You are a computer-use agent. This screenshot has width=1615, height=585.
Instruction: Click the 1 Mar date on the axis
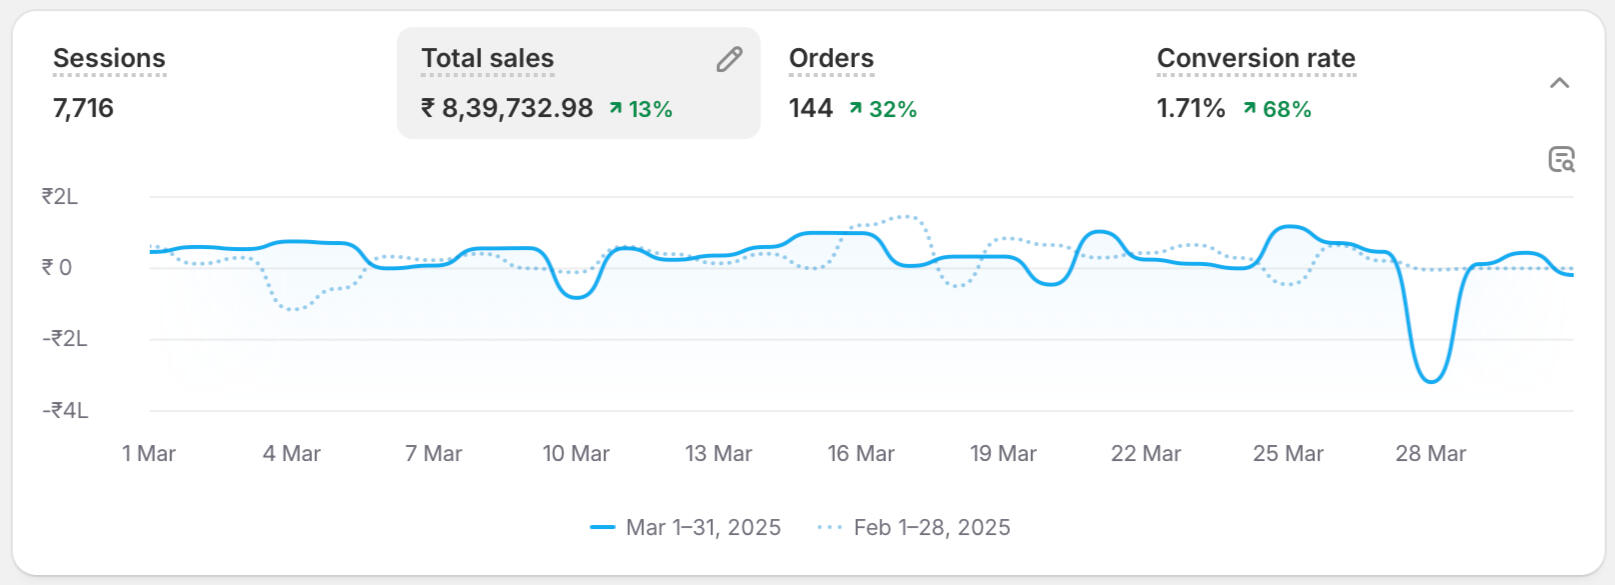click(149, 453)
